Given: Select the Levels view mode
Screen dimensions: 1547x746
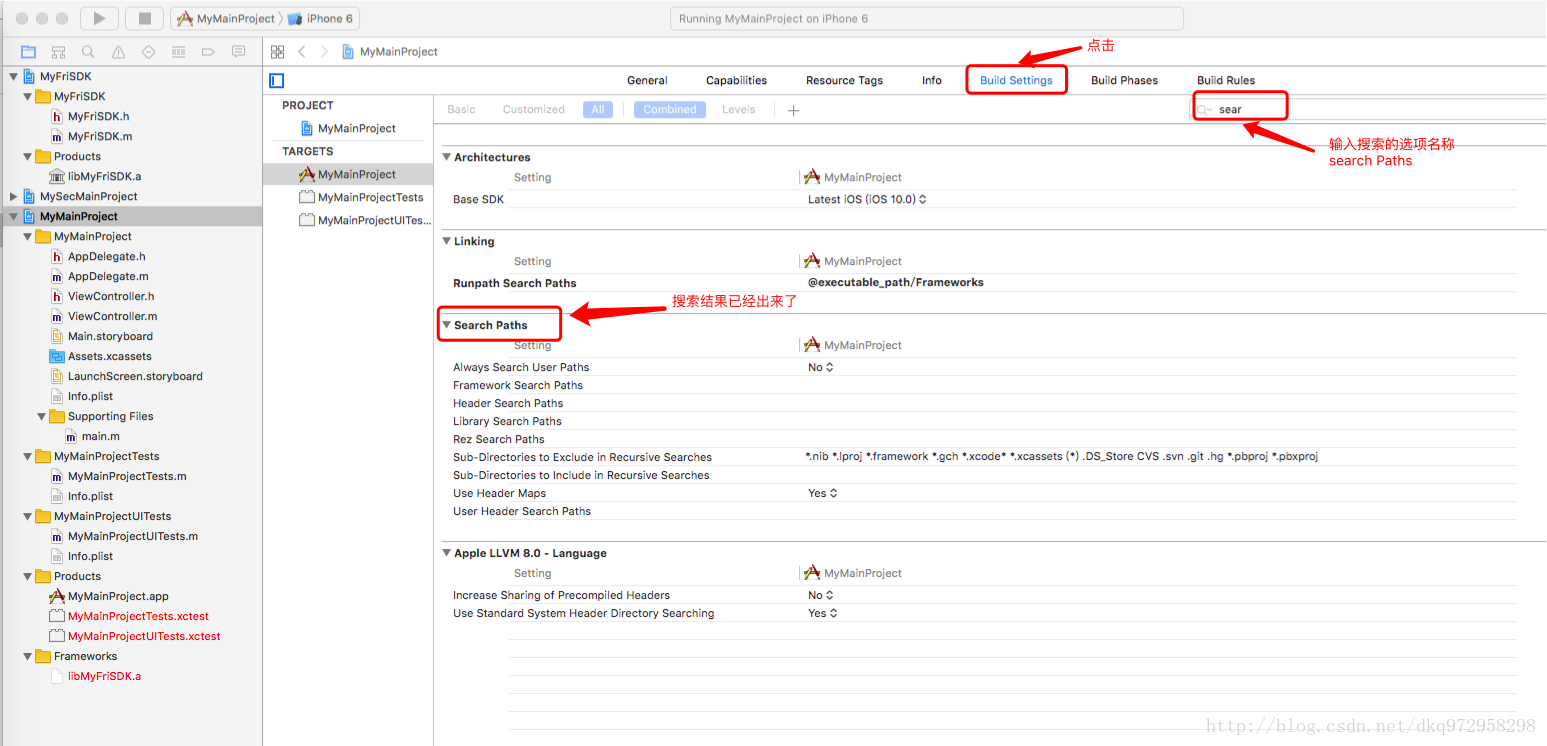Looking at the screenshot, I should pos(739,110).
